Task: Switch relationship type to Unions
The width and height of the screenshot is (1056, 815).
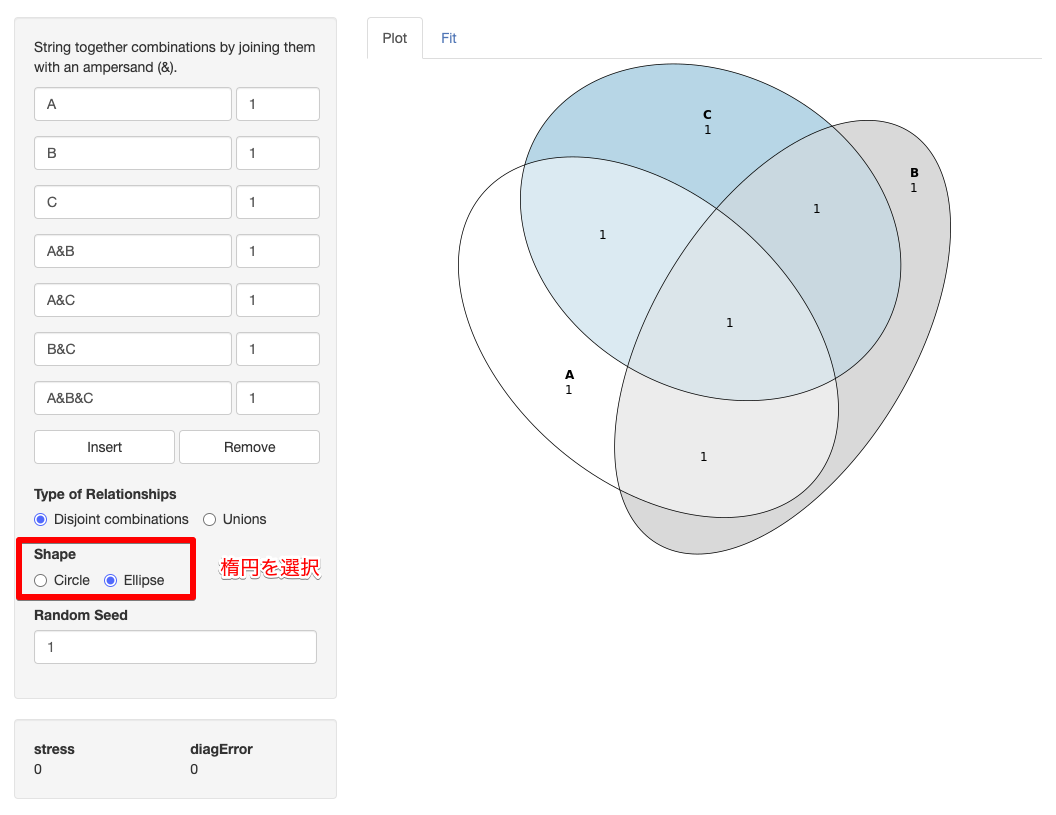Action: click(210, 519)
